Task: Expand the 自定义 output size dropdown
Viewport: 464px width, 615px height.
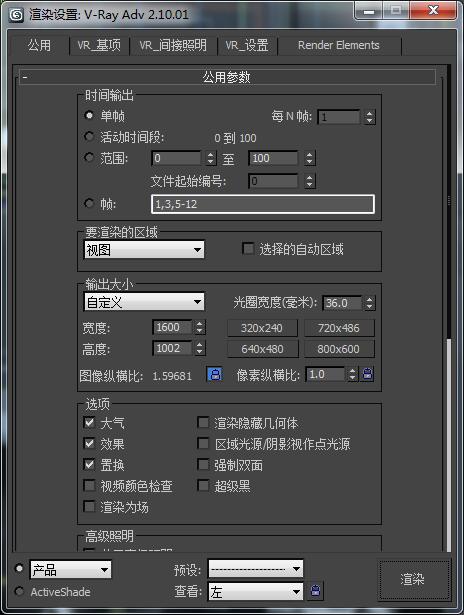Action: 144,302
